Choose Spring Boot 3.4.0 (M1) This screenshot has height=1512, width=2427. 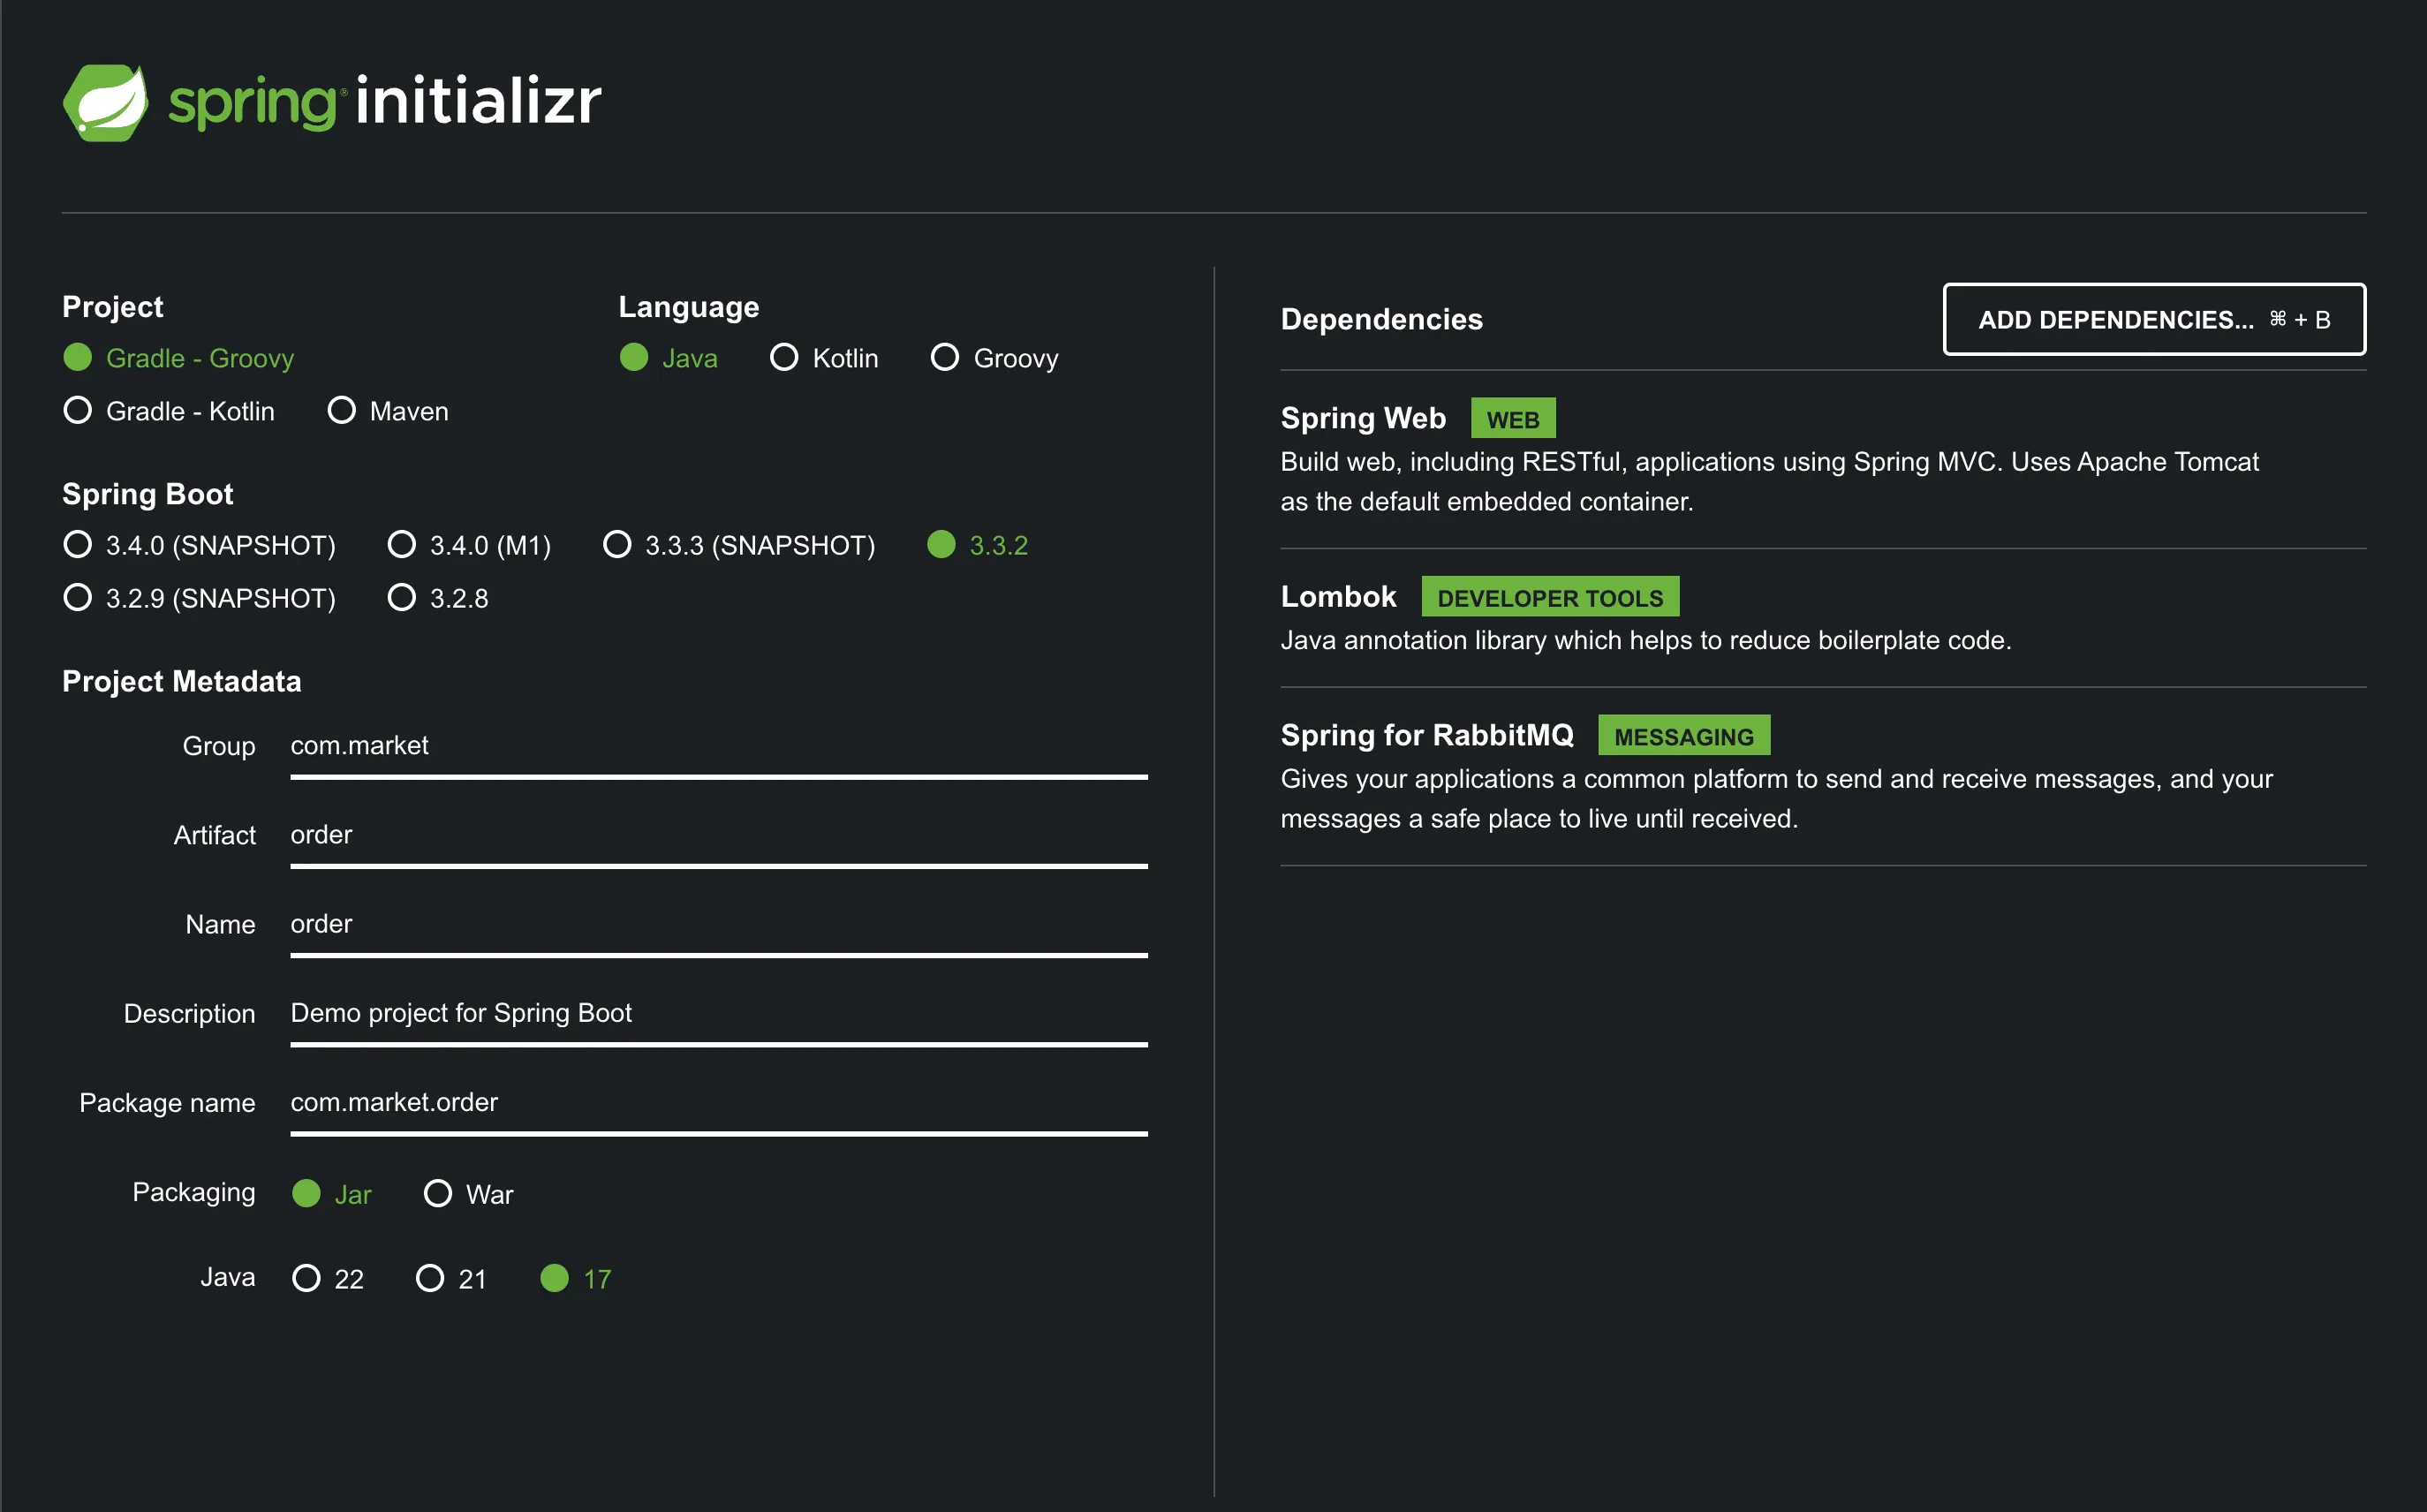pos(402,545)
